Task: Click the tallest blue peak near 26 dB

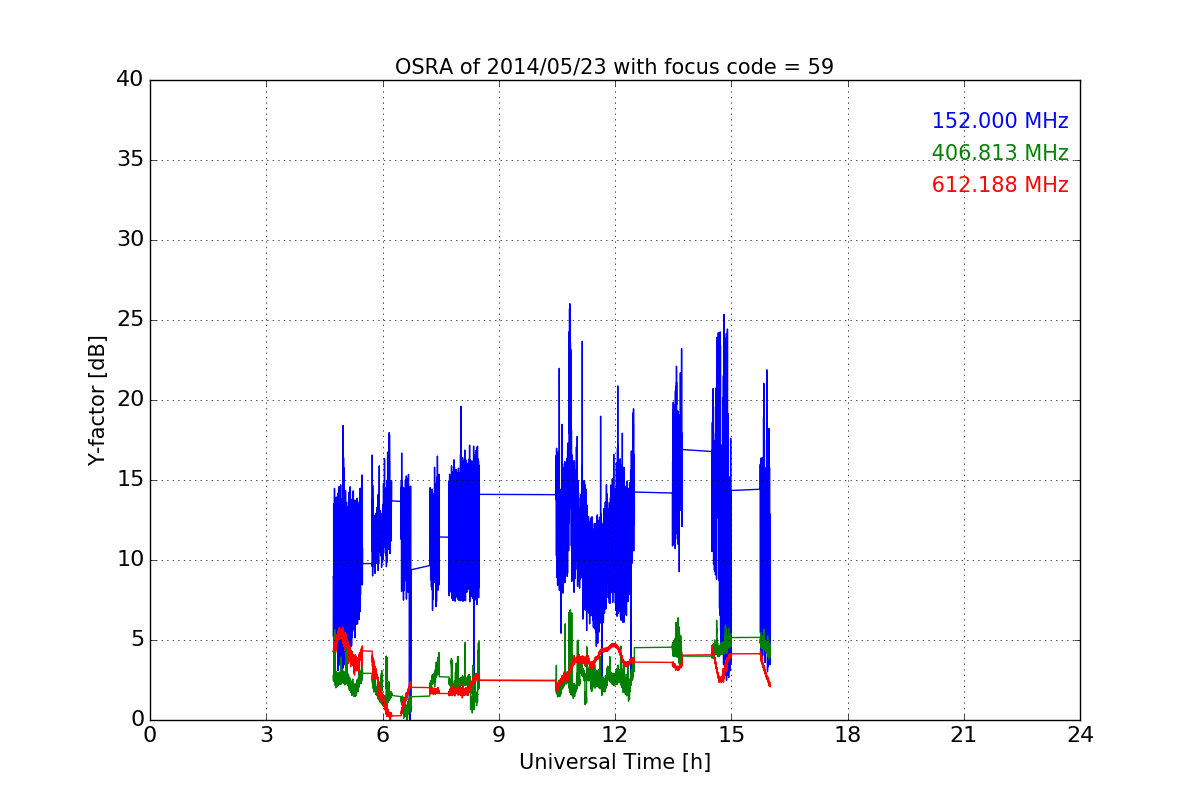Action: [x=570, y=306]
